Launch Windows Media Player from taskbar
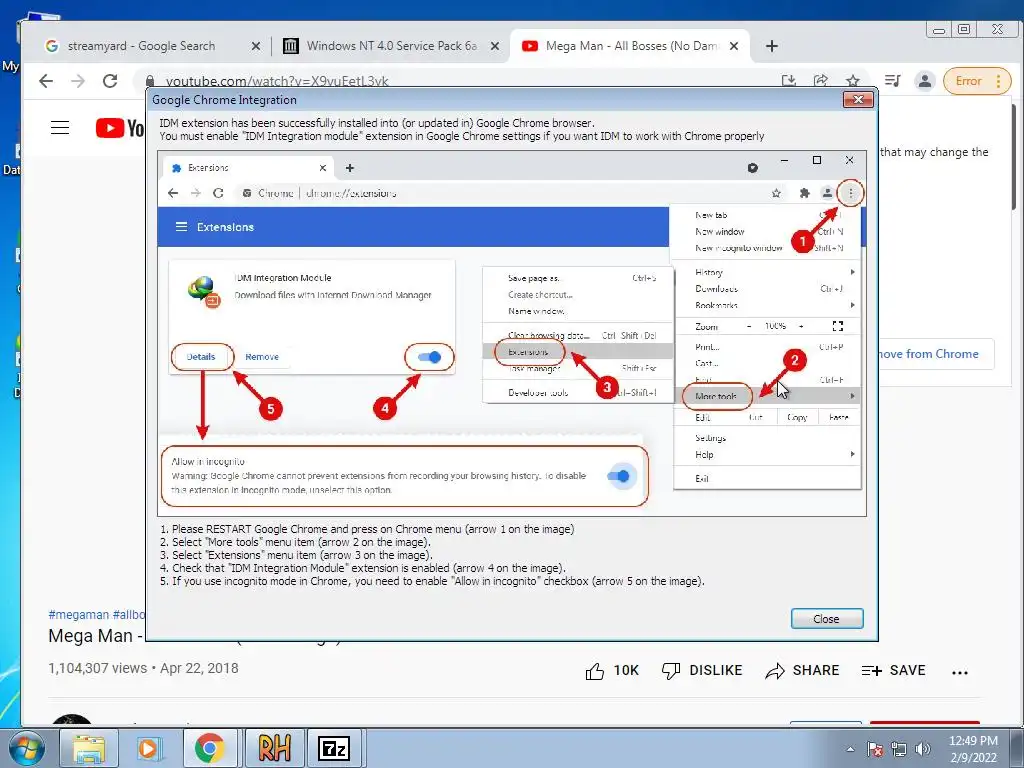Screen dimensions: 1024x768 [x=148, y=748]
